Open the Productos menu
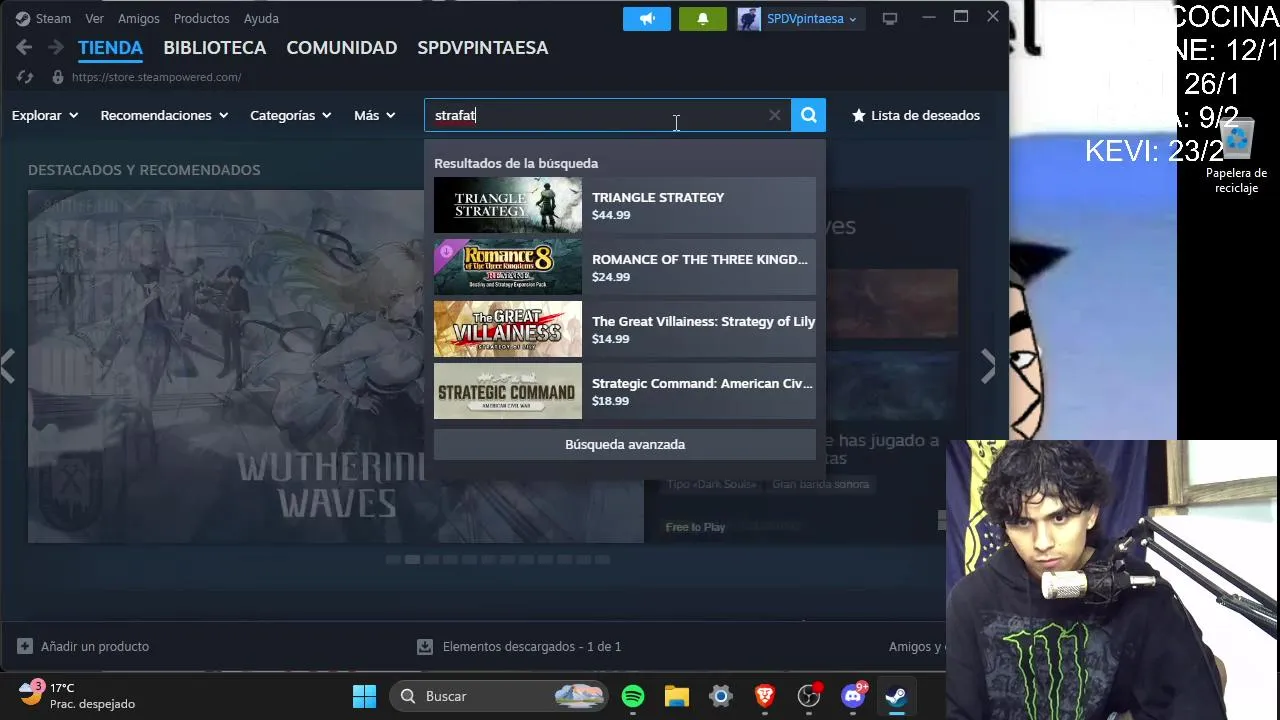1280x720 pixels. click(x=201, y=18)
